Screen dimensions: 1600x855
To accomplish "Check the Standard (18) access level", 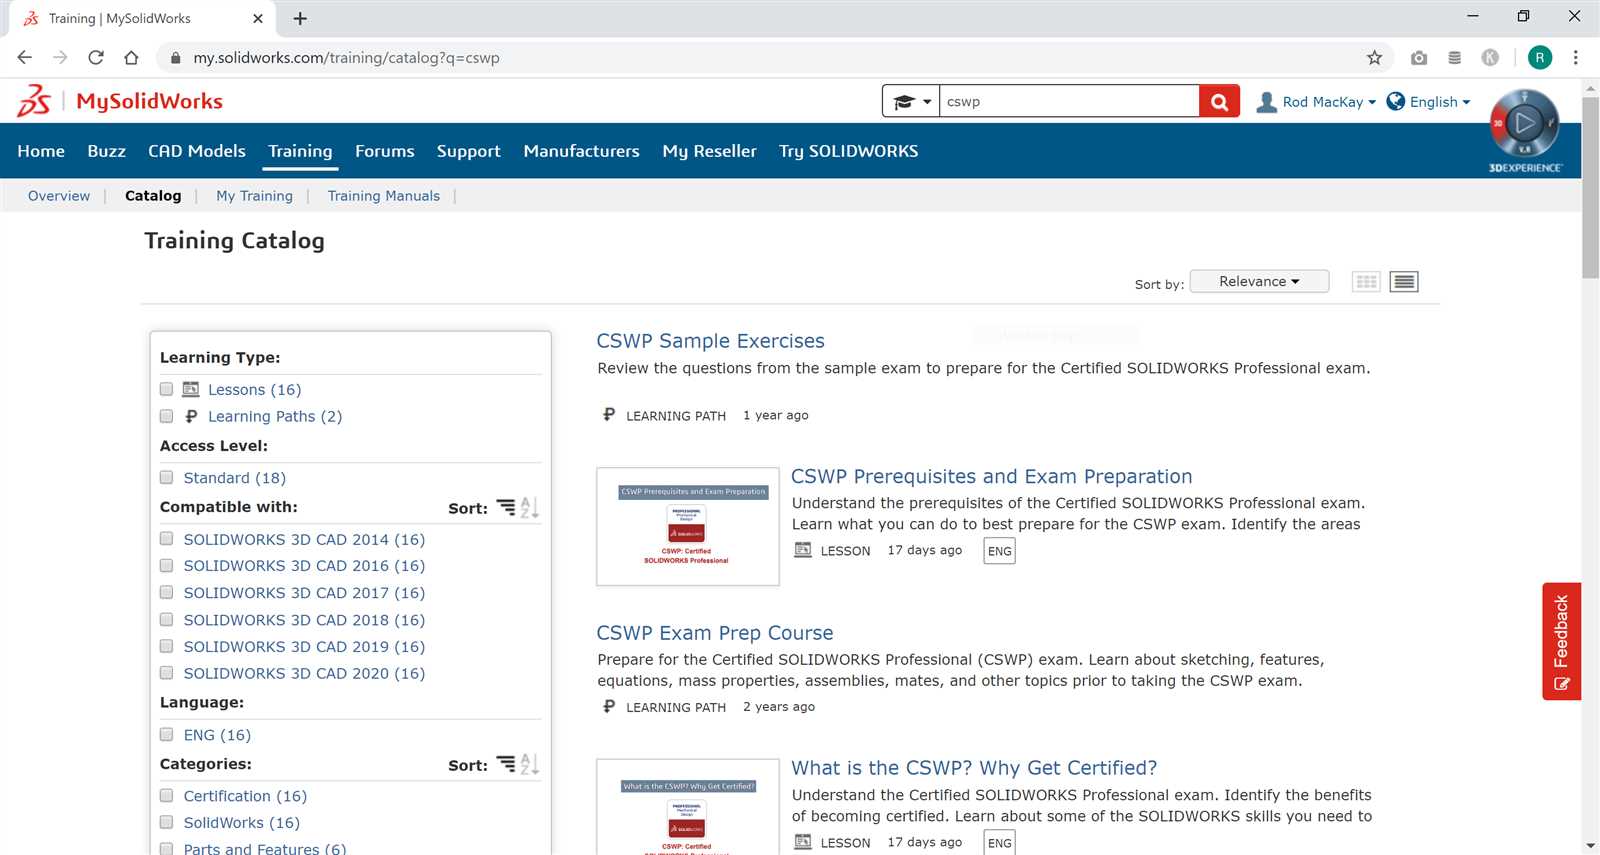I will [167, 478].
